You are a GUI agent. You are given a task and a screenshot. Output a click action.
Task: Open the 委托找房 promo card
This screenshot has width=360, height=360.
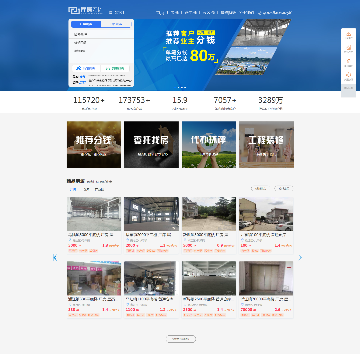point(151,144)
